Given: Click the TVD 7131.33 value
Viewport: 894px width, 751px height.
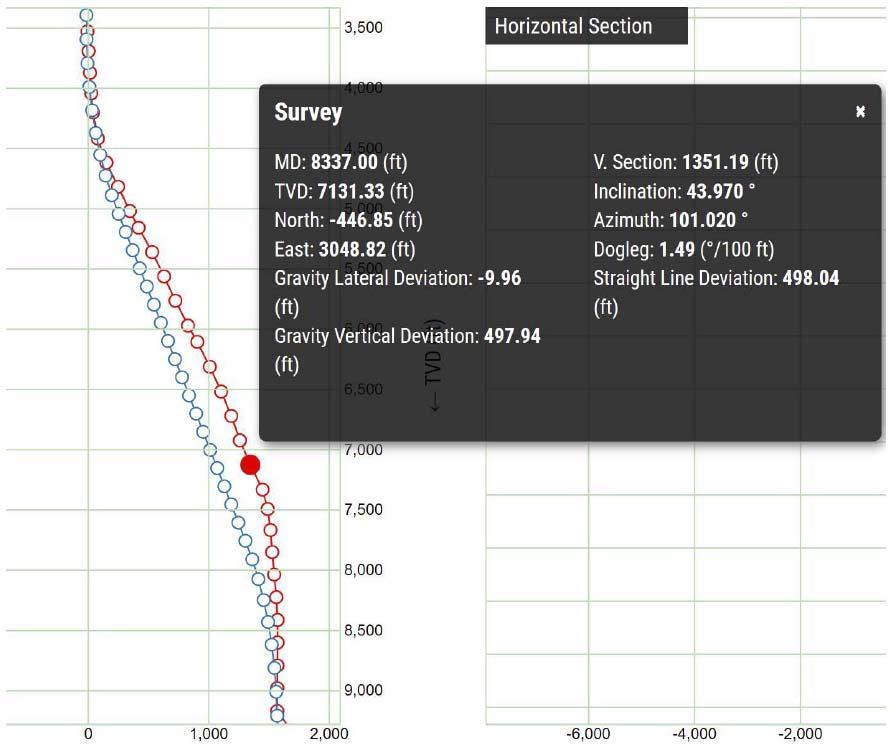Looking at the screenshot, I should (351, 191).
